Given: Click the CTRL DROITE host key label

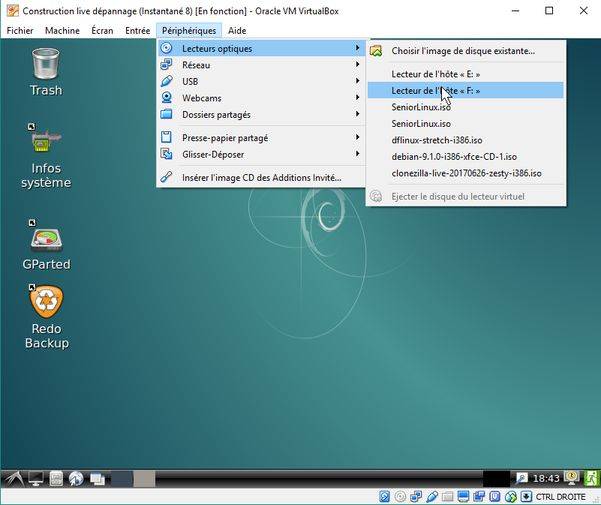Looking at the screenshot, I should (x=560, y=497).
